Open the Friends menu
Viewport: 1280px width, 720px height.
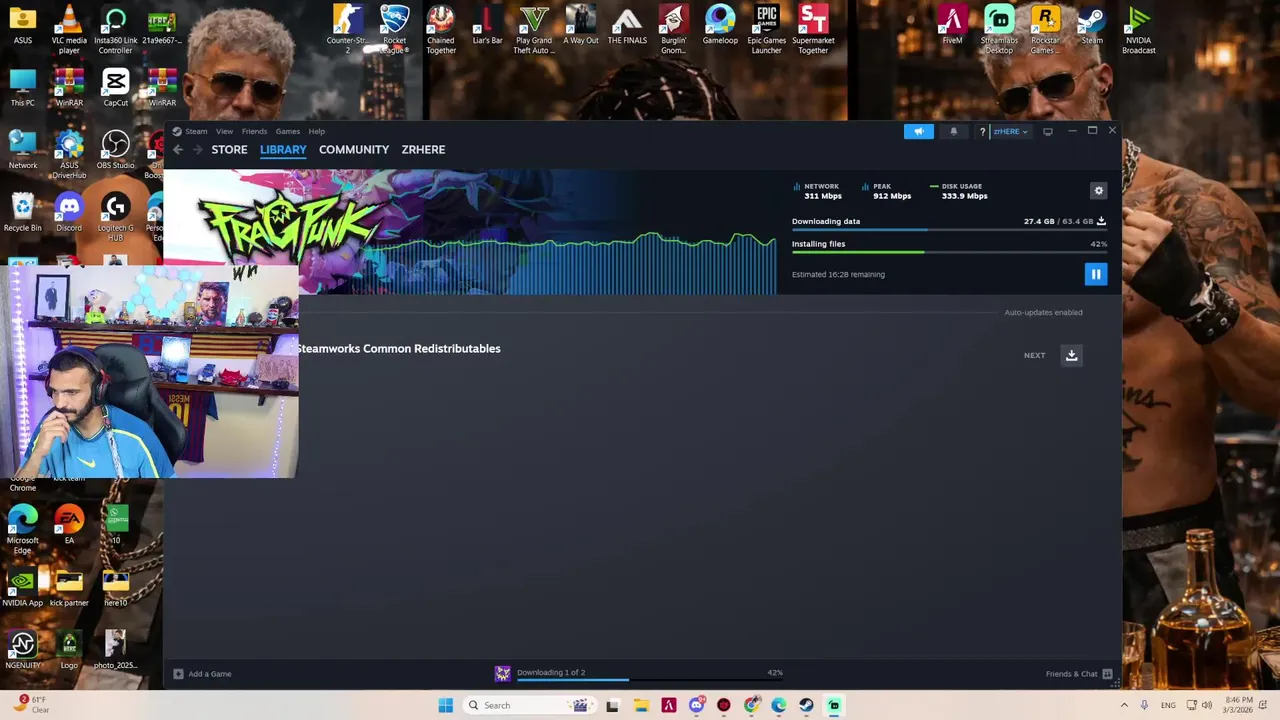[254, 131]
